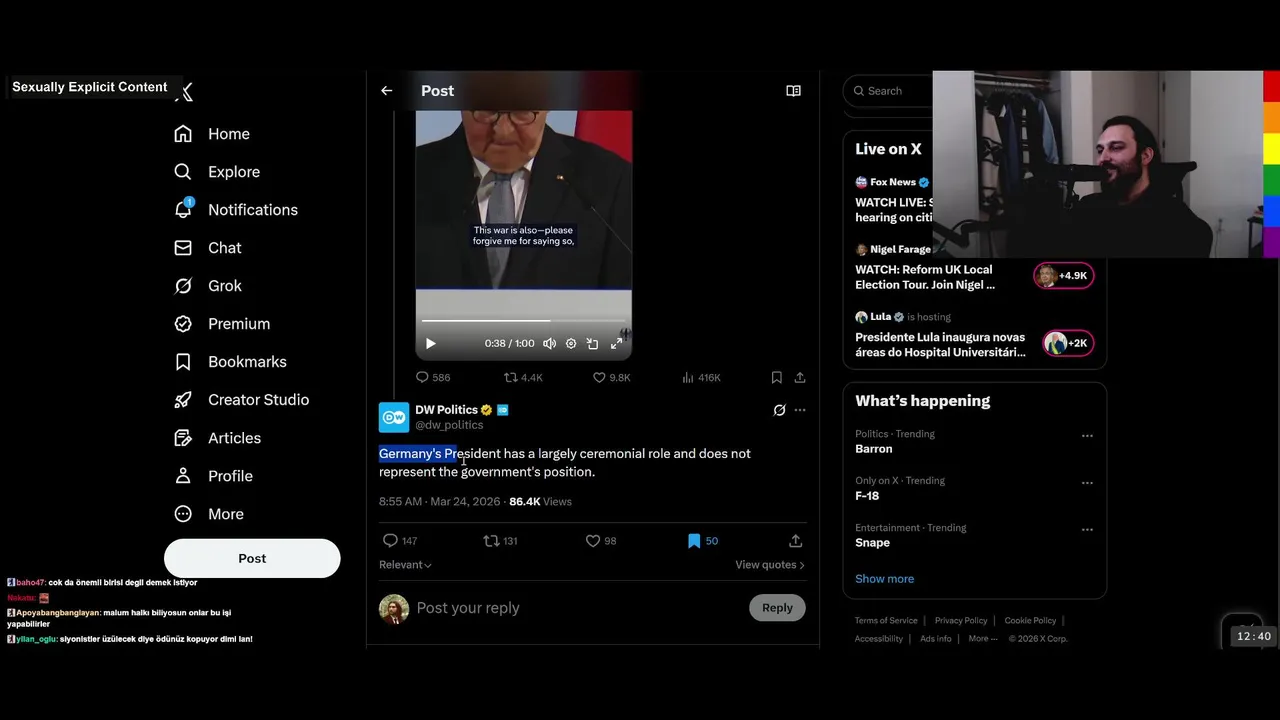Open the DW Politics profile avatar
Viewport: 1280px width, 720px height.
394,417
